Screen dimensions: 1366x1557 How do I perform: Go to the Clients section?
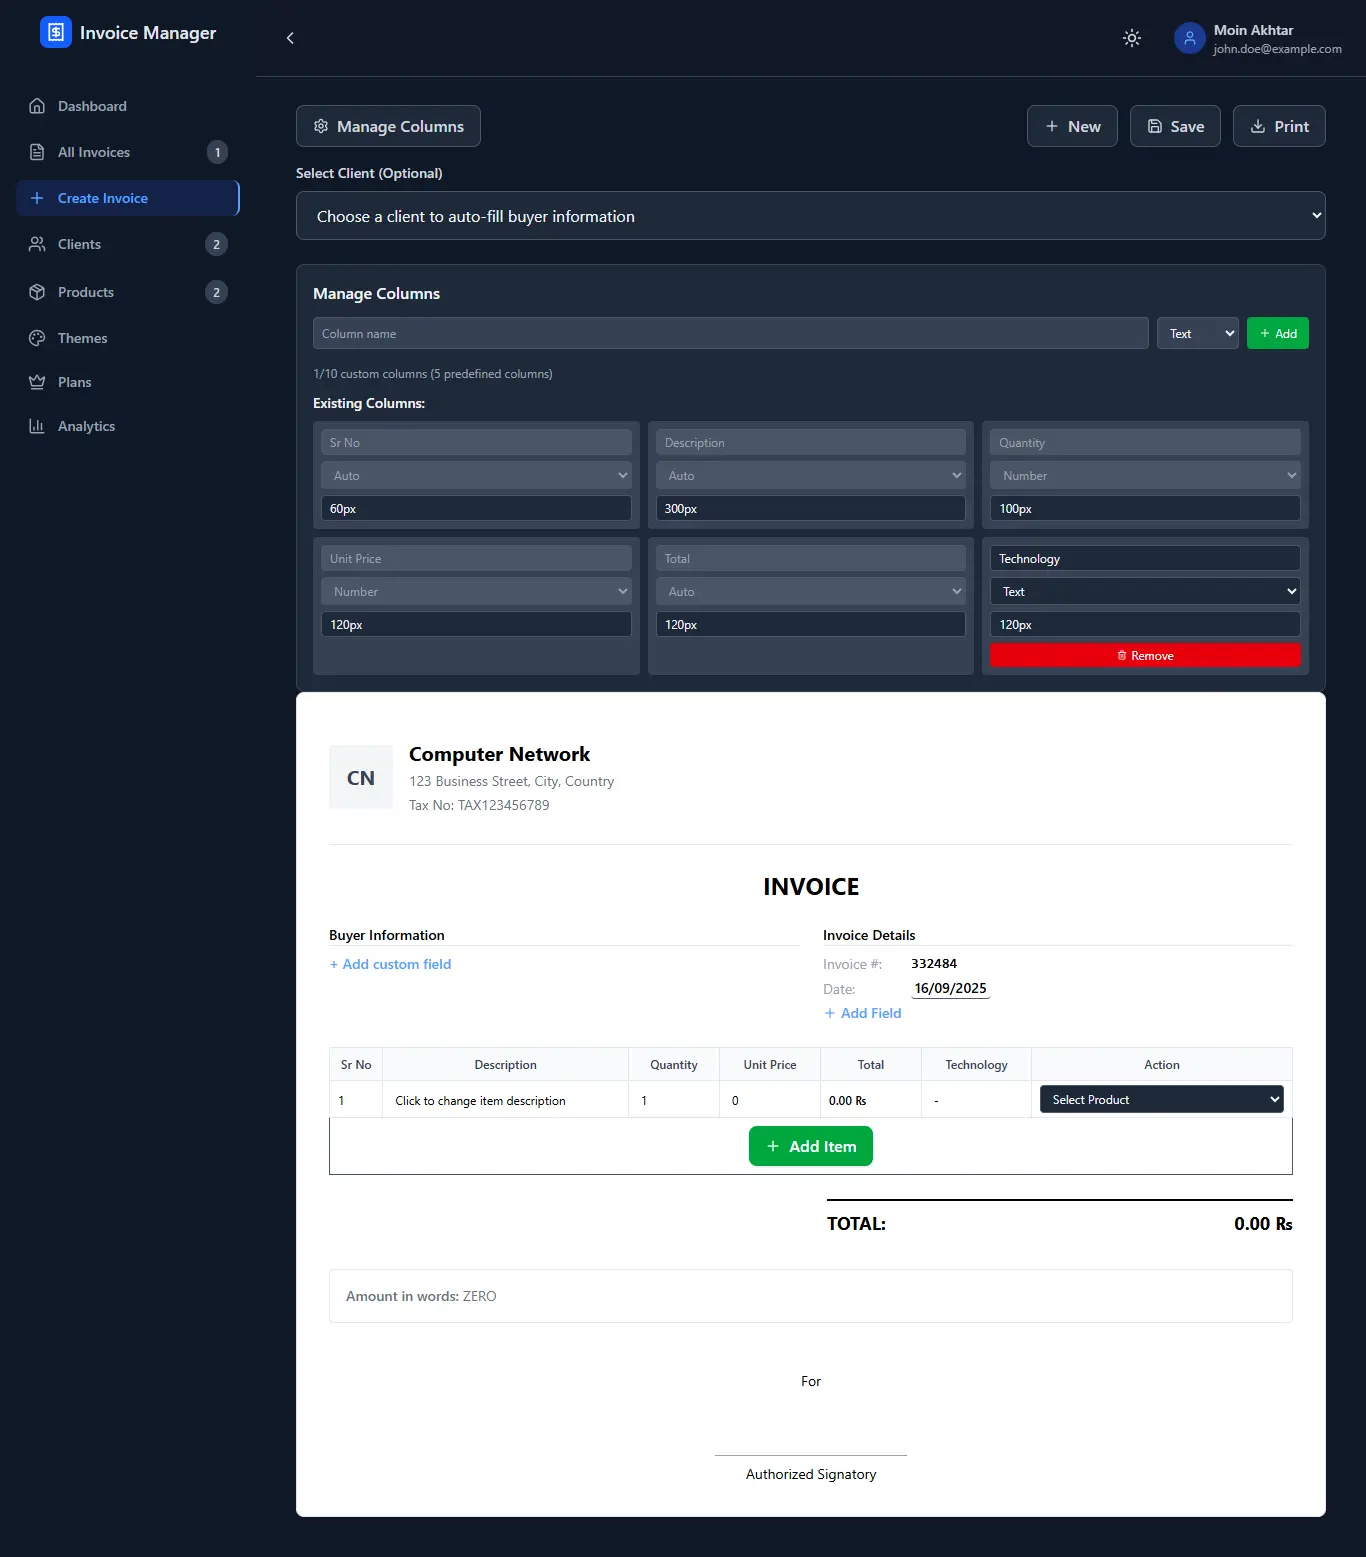(79, 244)
